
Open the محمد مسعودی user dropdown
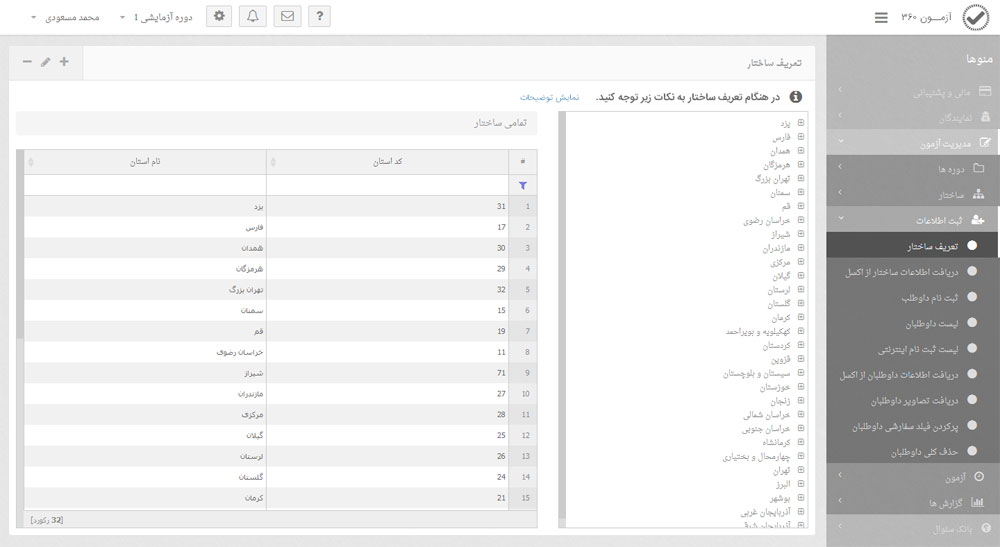click(x=66, y=17)
